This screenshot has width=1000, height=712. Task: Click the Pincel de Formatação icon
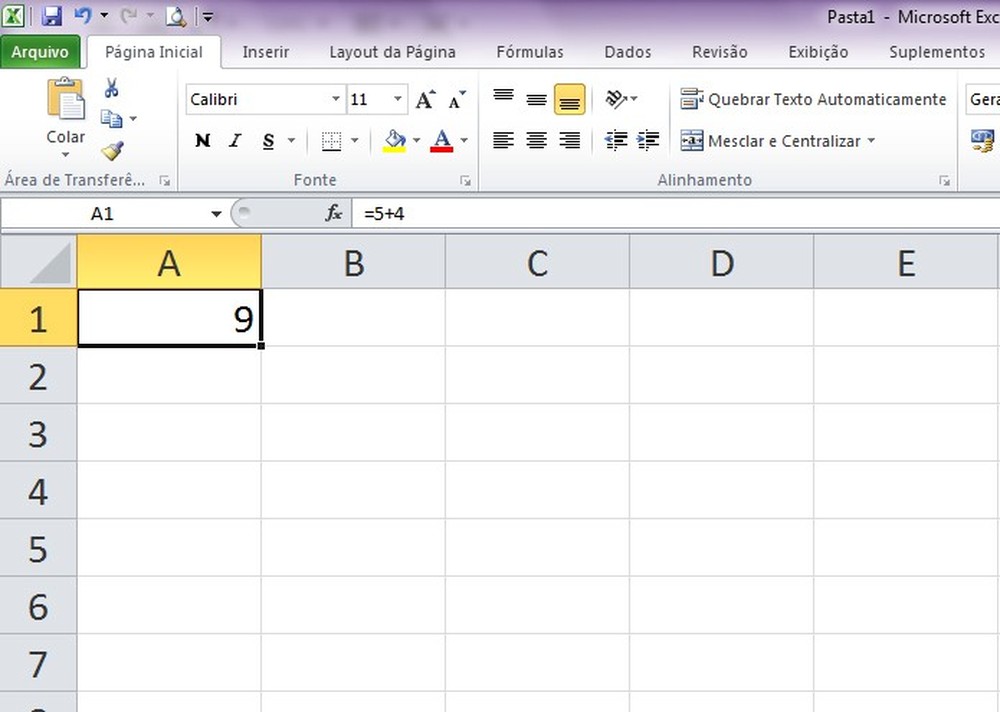pos(112,151)
